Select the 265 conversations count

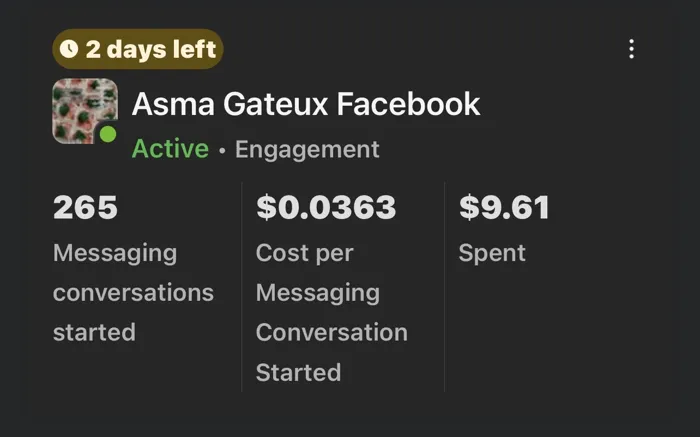point(85,208)
